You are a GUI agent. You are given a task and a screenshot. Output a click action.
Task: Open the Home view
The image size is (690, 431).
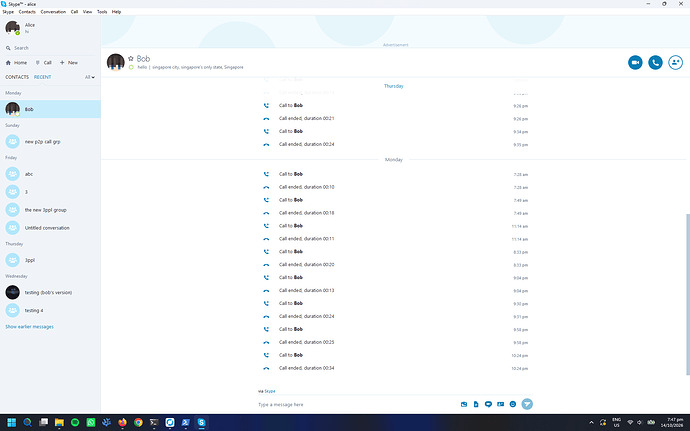pos(16,63)
